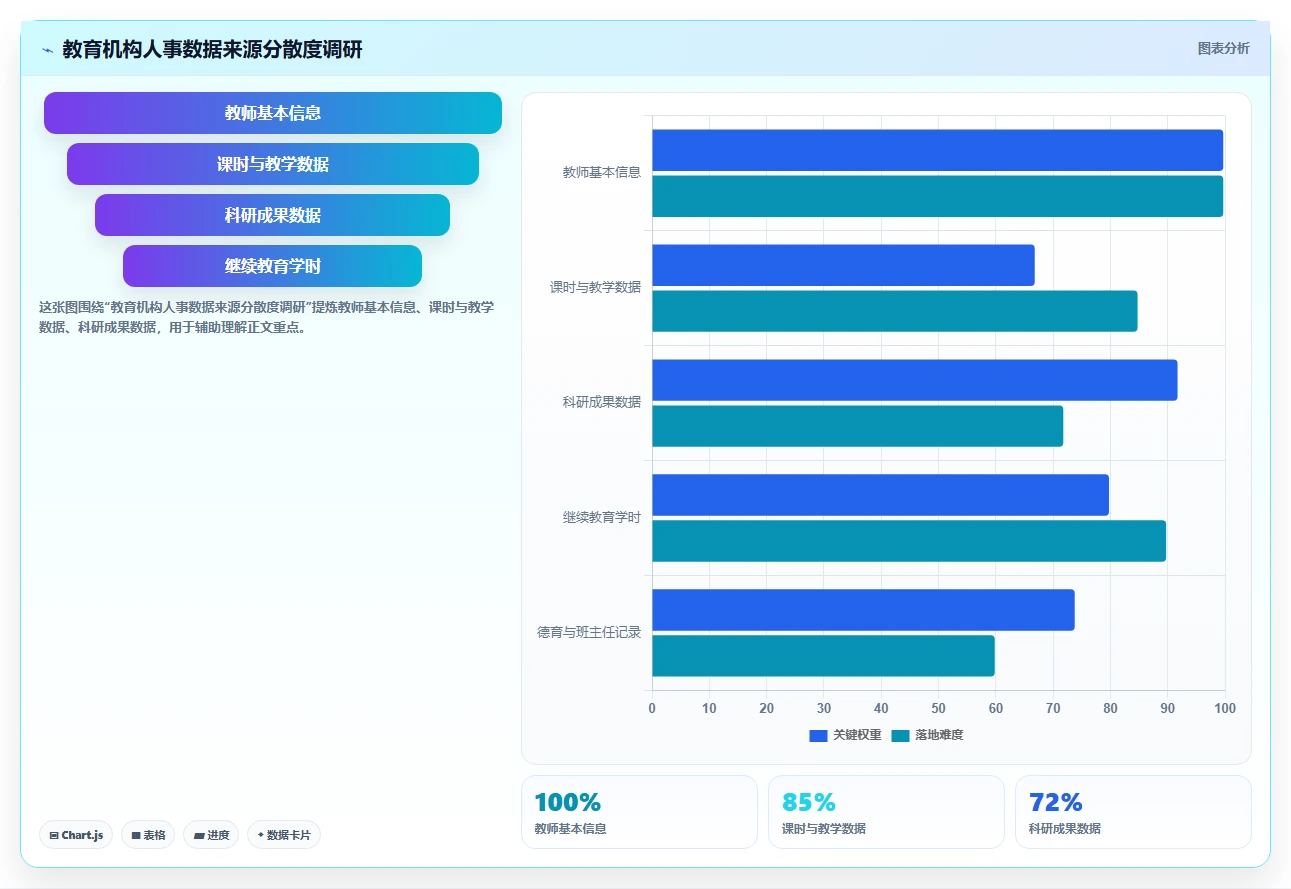
Task: Select the 课时与教学数据 funnel bar
Action: (x=273, y=164)
